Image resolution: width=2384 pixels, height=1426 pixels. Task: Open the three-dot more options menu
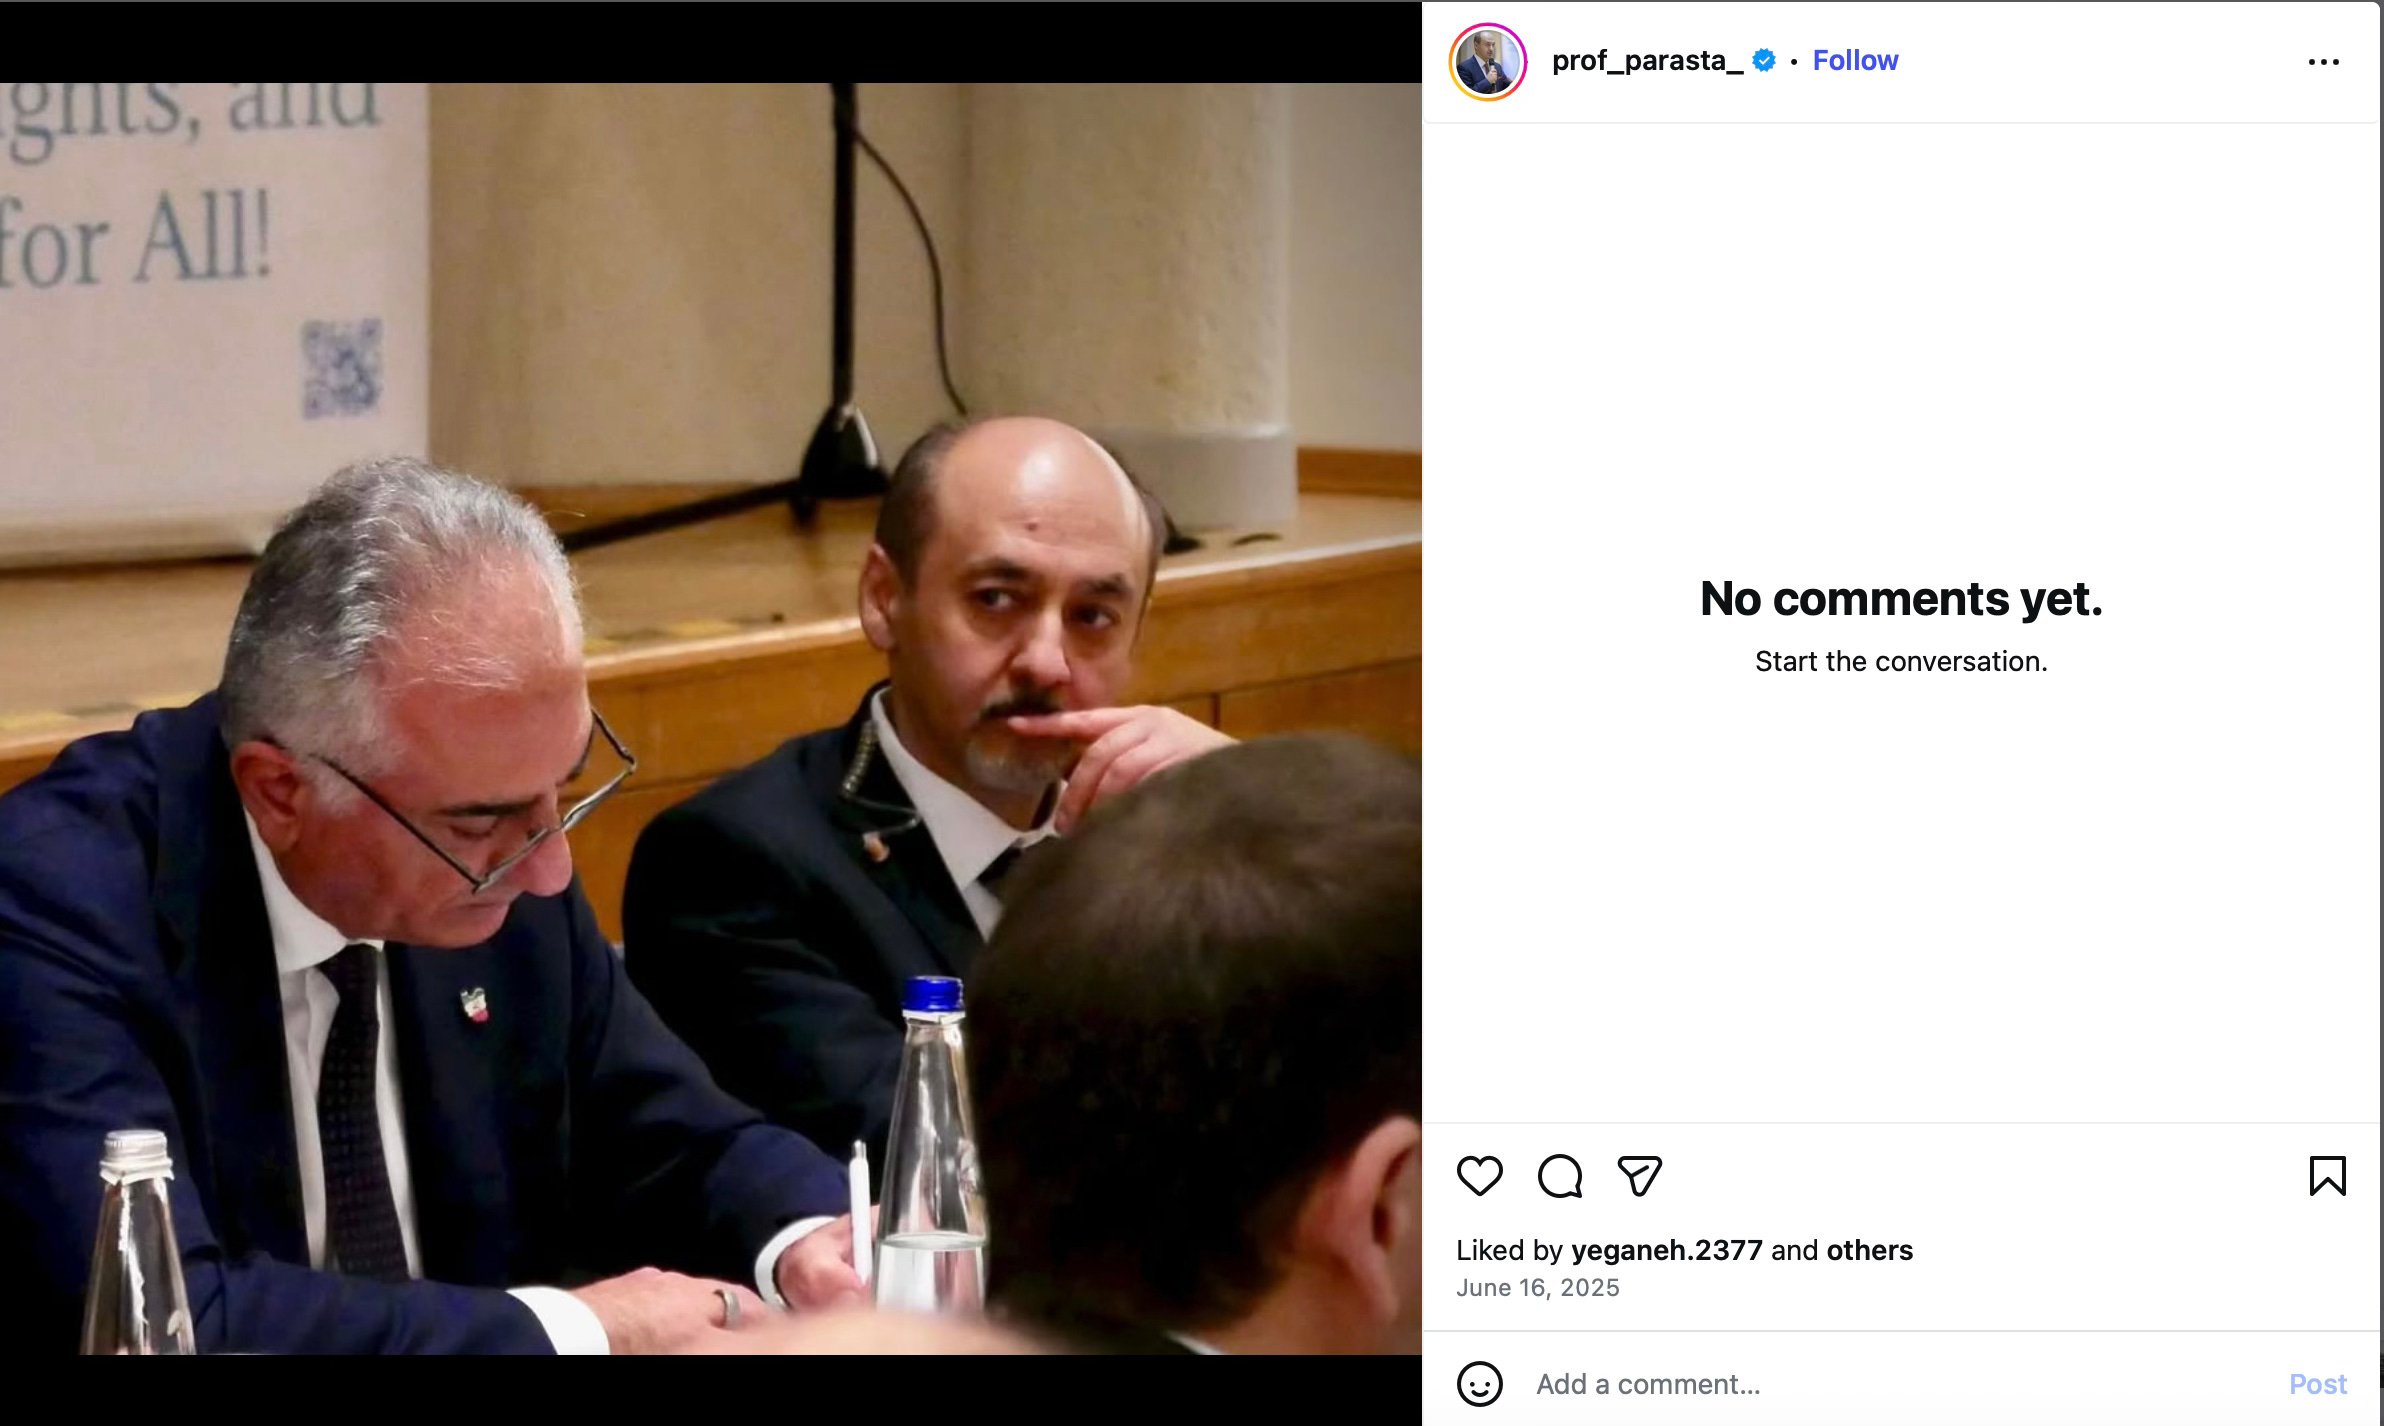coord(2323,62)
